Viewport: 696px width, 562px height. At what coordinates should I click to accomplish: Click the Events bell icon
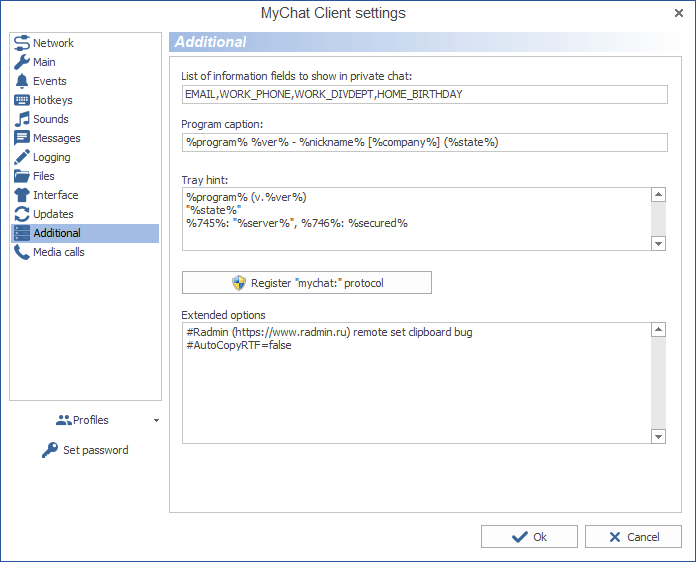(22, 81)
